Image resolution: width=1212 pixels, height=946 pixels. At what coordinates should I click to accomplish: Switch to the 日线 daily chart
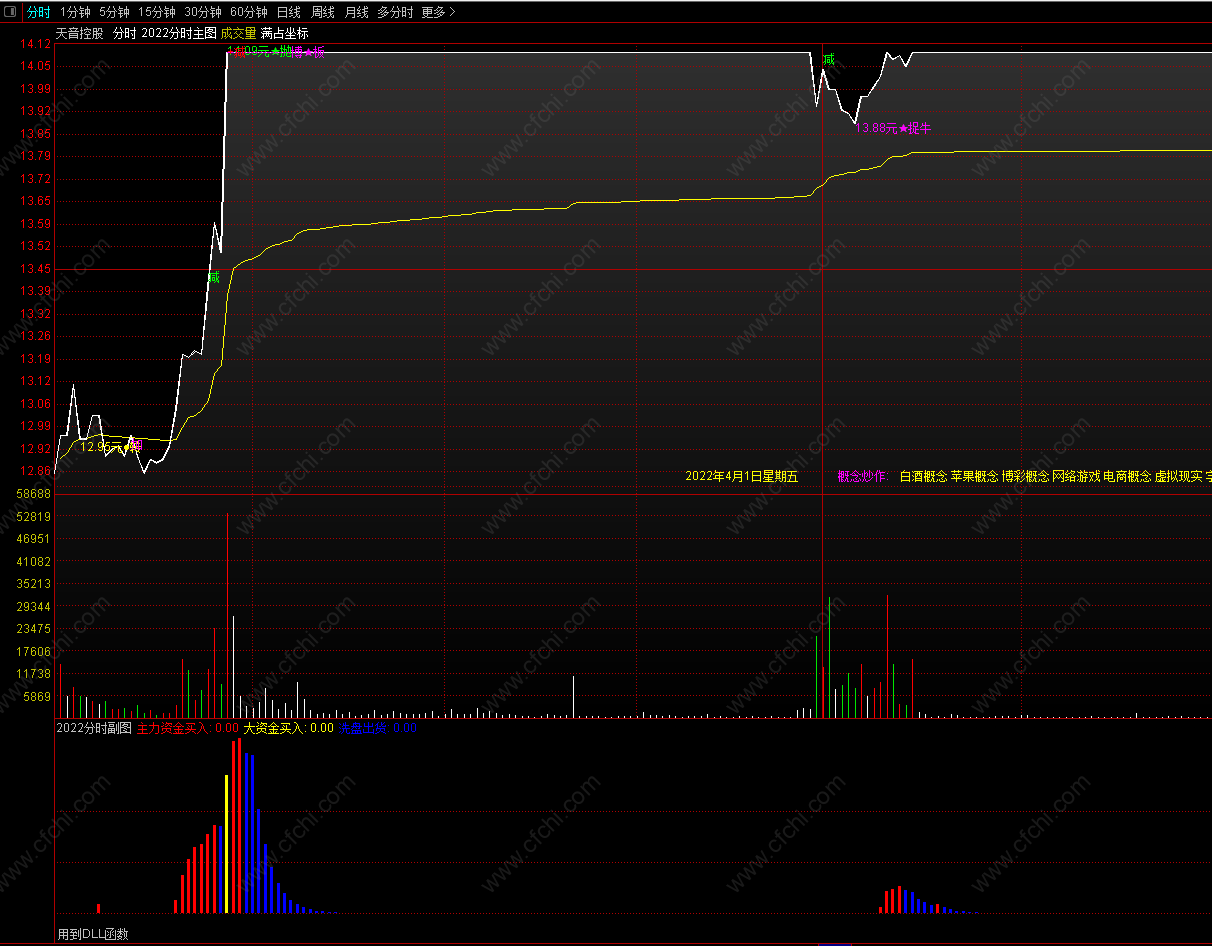point(288,12)
